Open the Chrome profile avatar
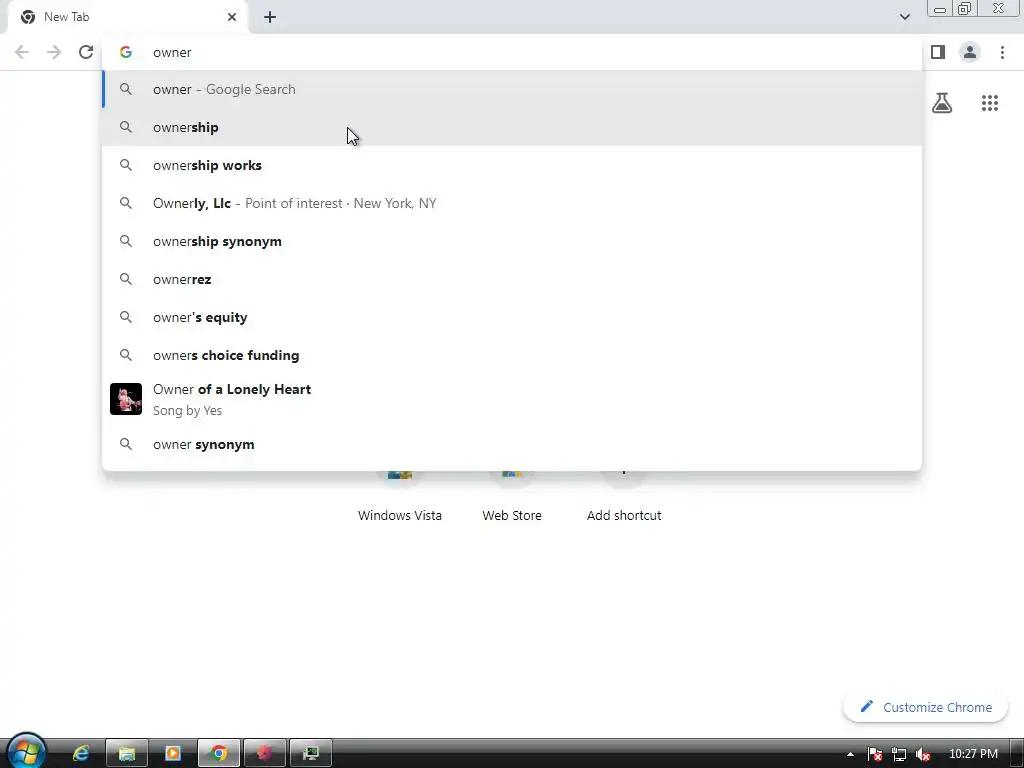The width and height of the screenshot is (1024, 768). (970, 52)
